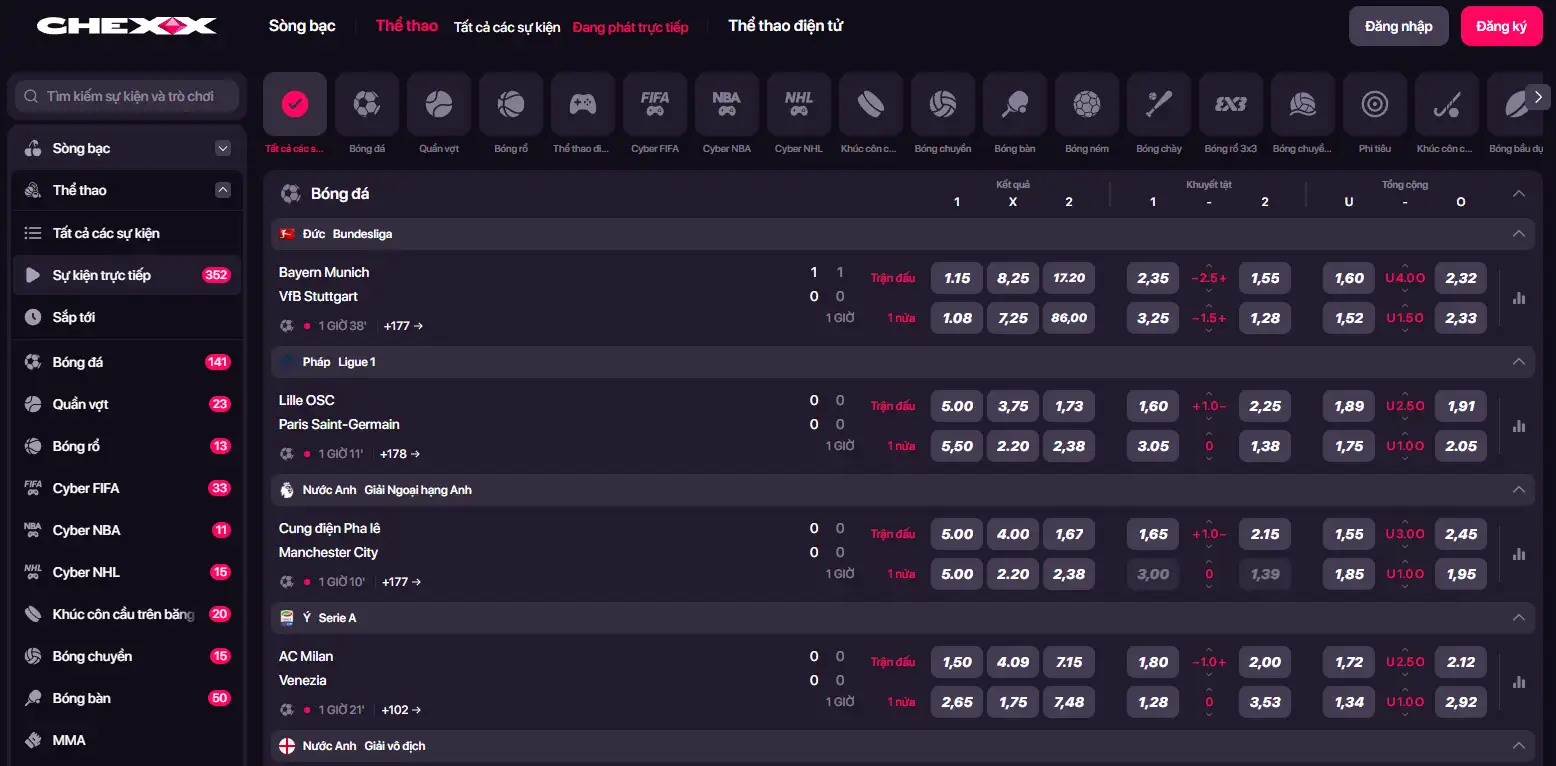Open +178 more markets for Lille OSC
This screenshot has width=1556, height=766.
tap(400, 454)
